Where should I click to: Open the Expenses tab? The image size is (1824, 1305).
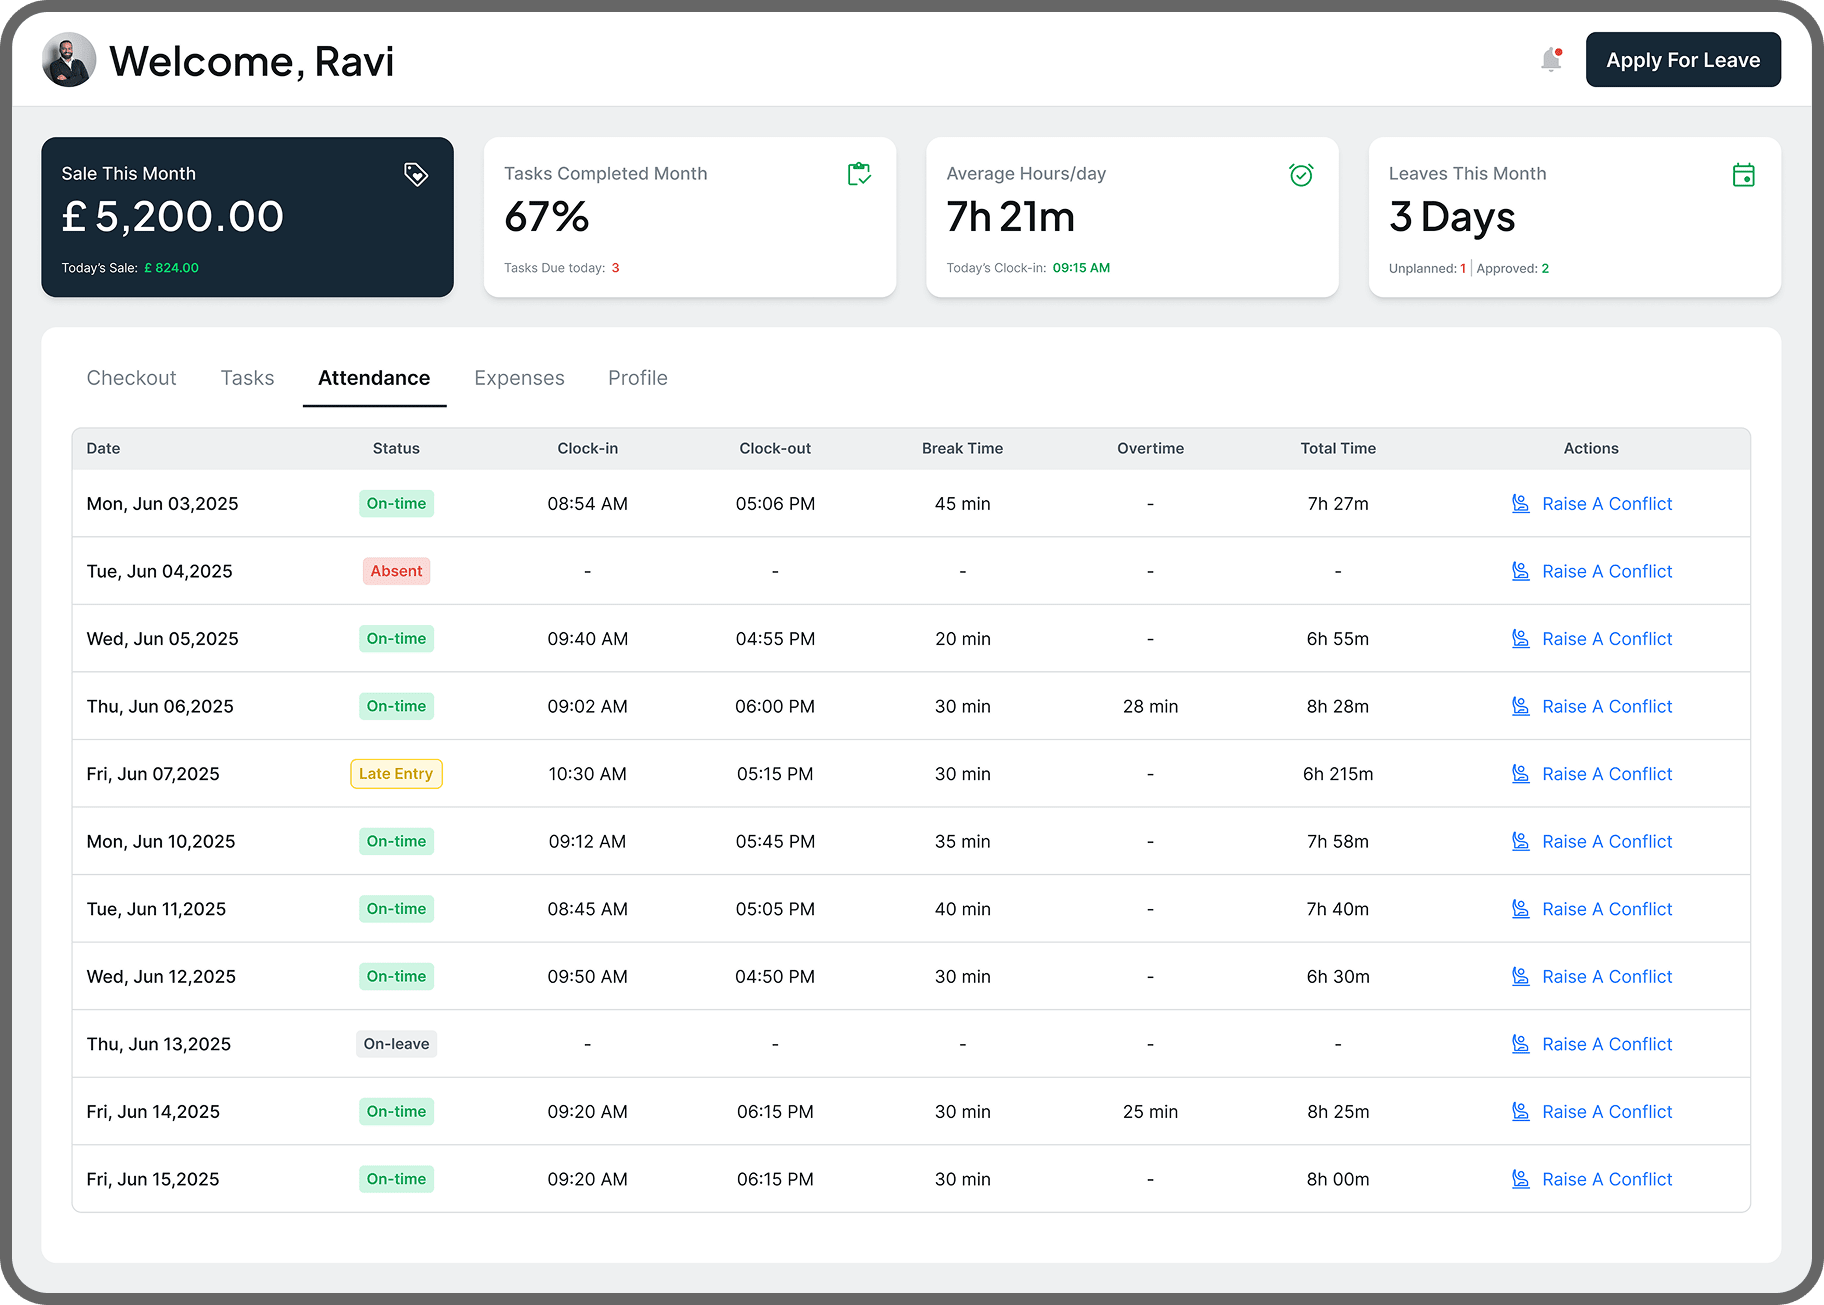click(x=519, y=378)
